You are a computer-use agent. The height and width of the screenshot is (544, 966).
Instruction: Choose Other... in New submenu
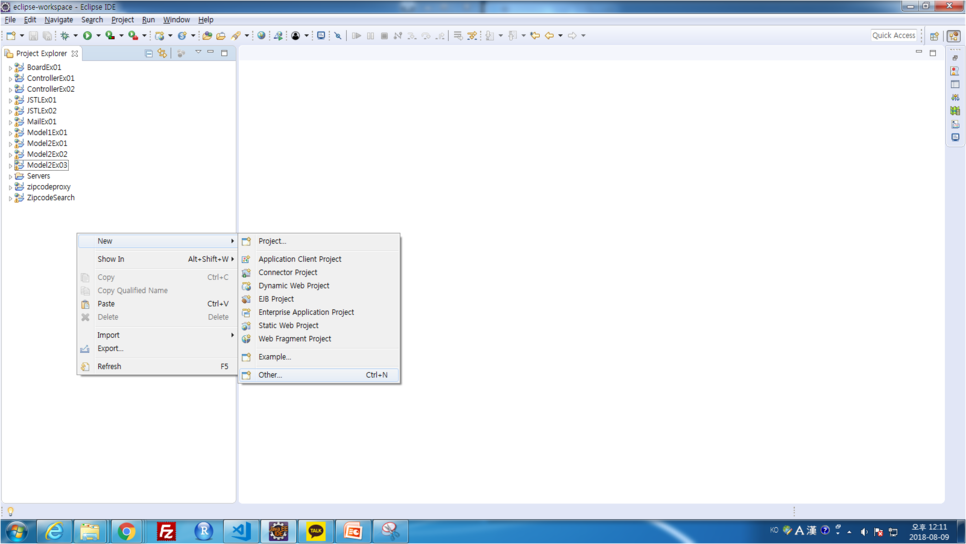319,375
